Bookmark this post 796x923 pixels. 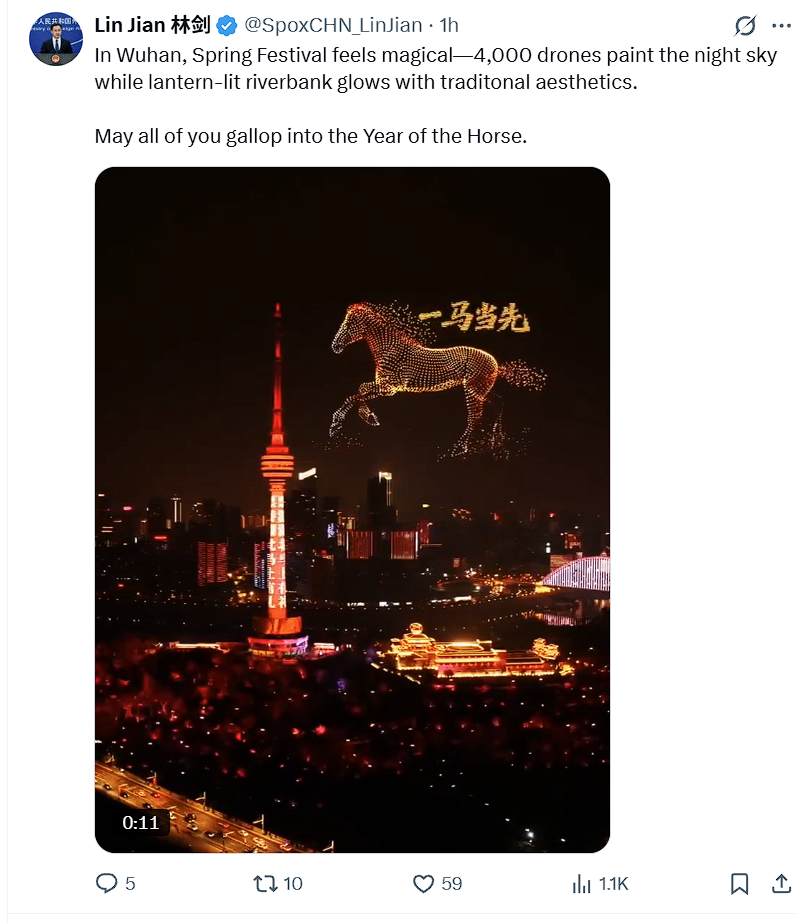coord(739,884)
